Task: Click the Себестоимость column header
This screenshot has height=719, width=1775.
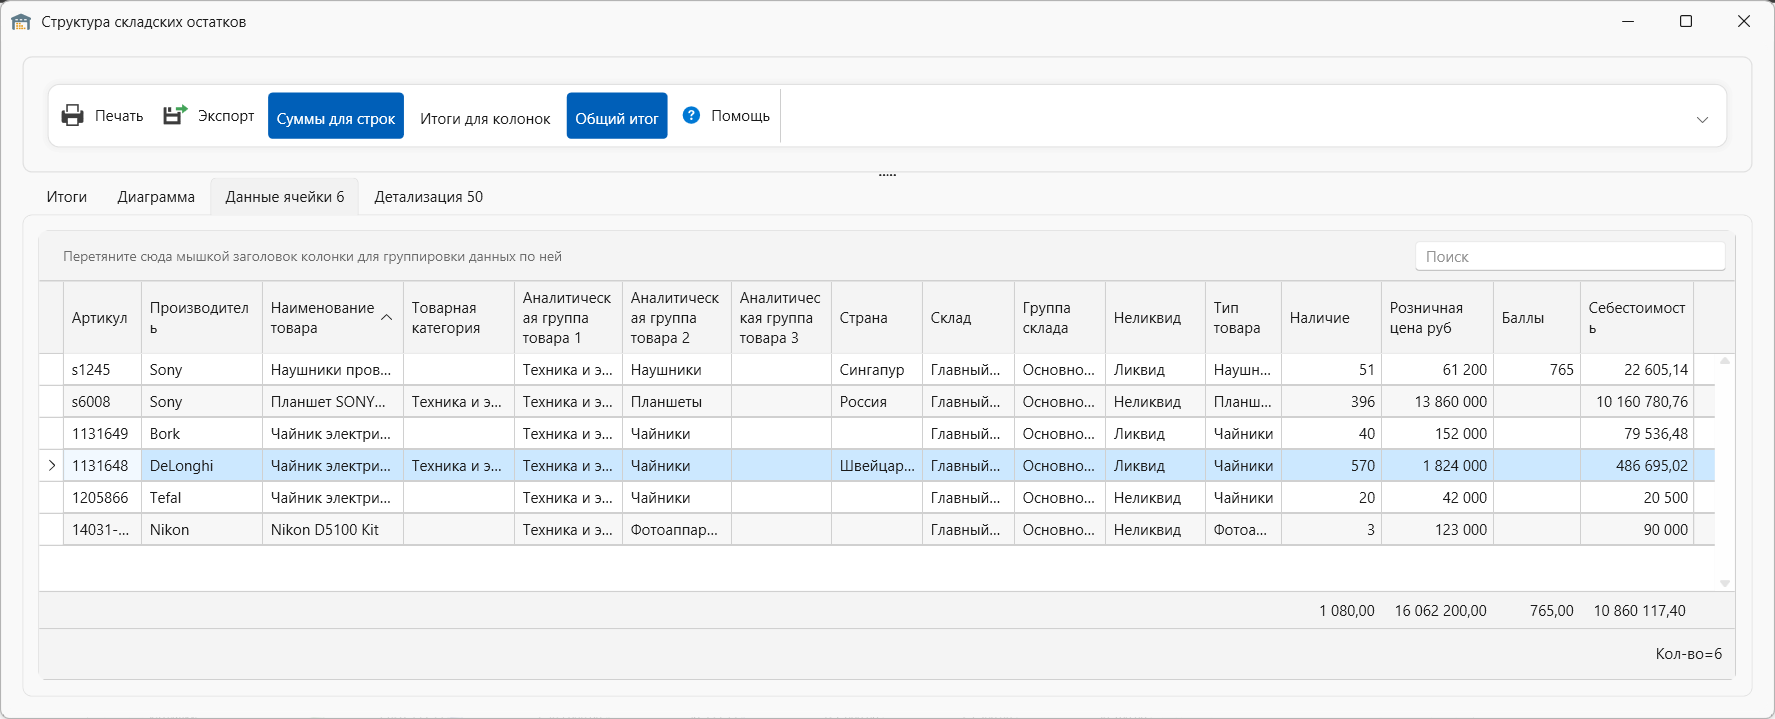Action: tap(1637, 318)
